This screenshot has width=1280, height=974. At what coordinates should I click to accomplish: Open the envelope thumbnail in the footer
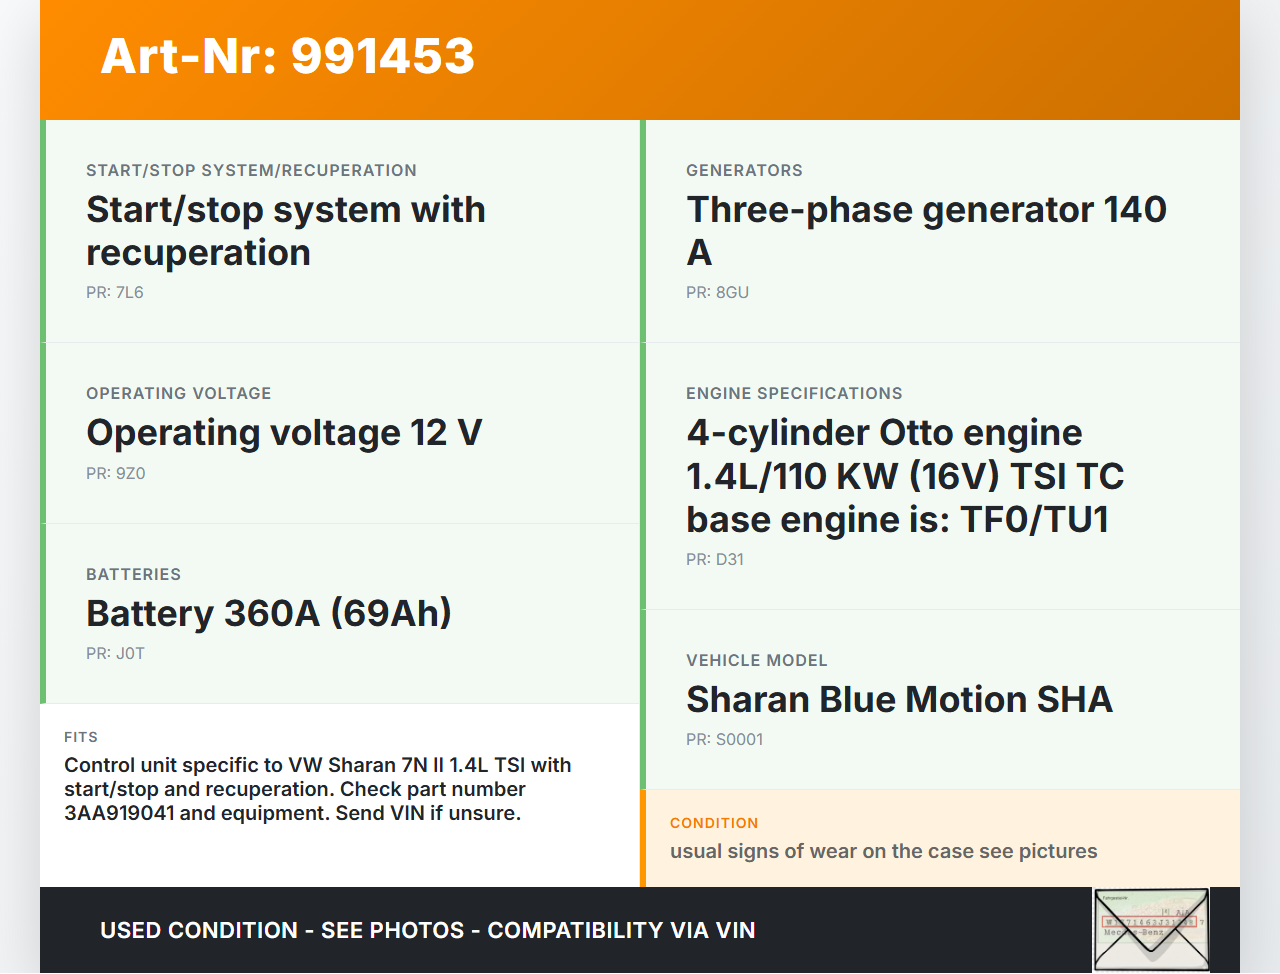point(1151,929)
